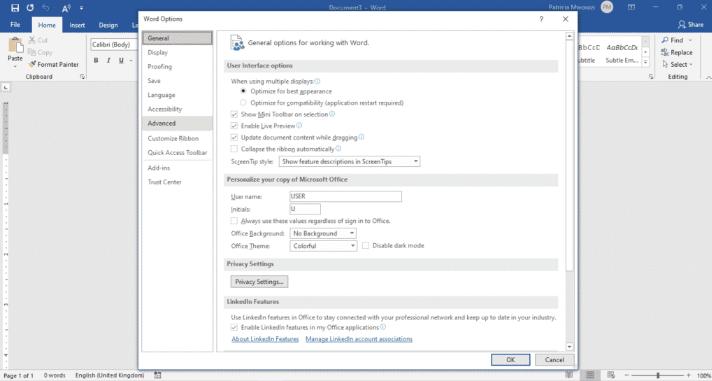Click info icon beside multiple displays label
This screenshot has height=381, width=712.
[317, 81]
